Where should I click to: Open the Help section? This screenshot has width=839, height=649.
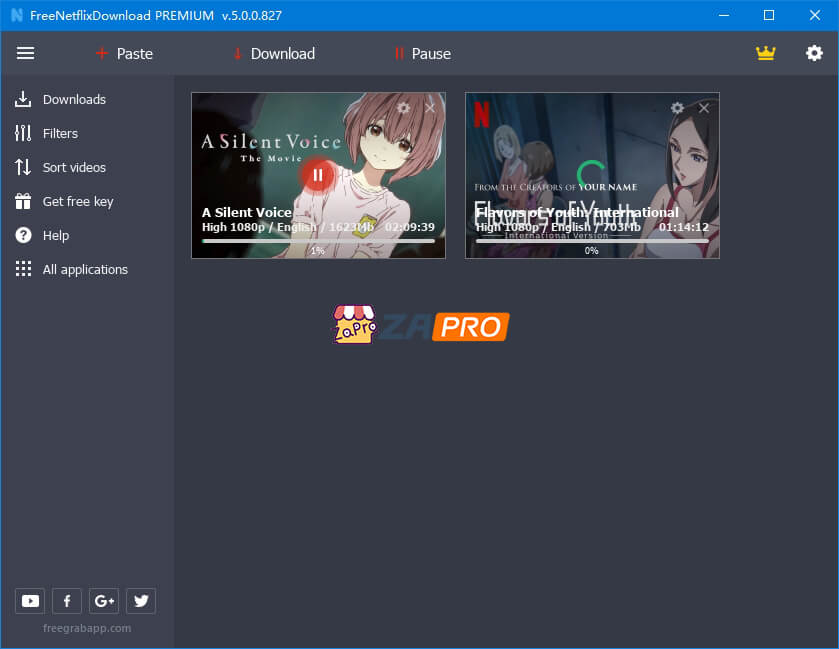pos(54,235)
